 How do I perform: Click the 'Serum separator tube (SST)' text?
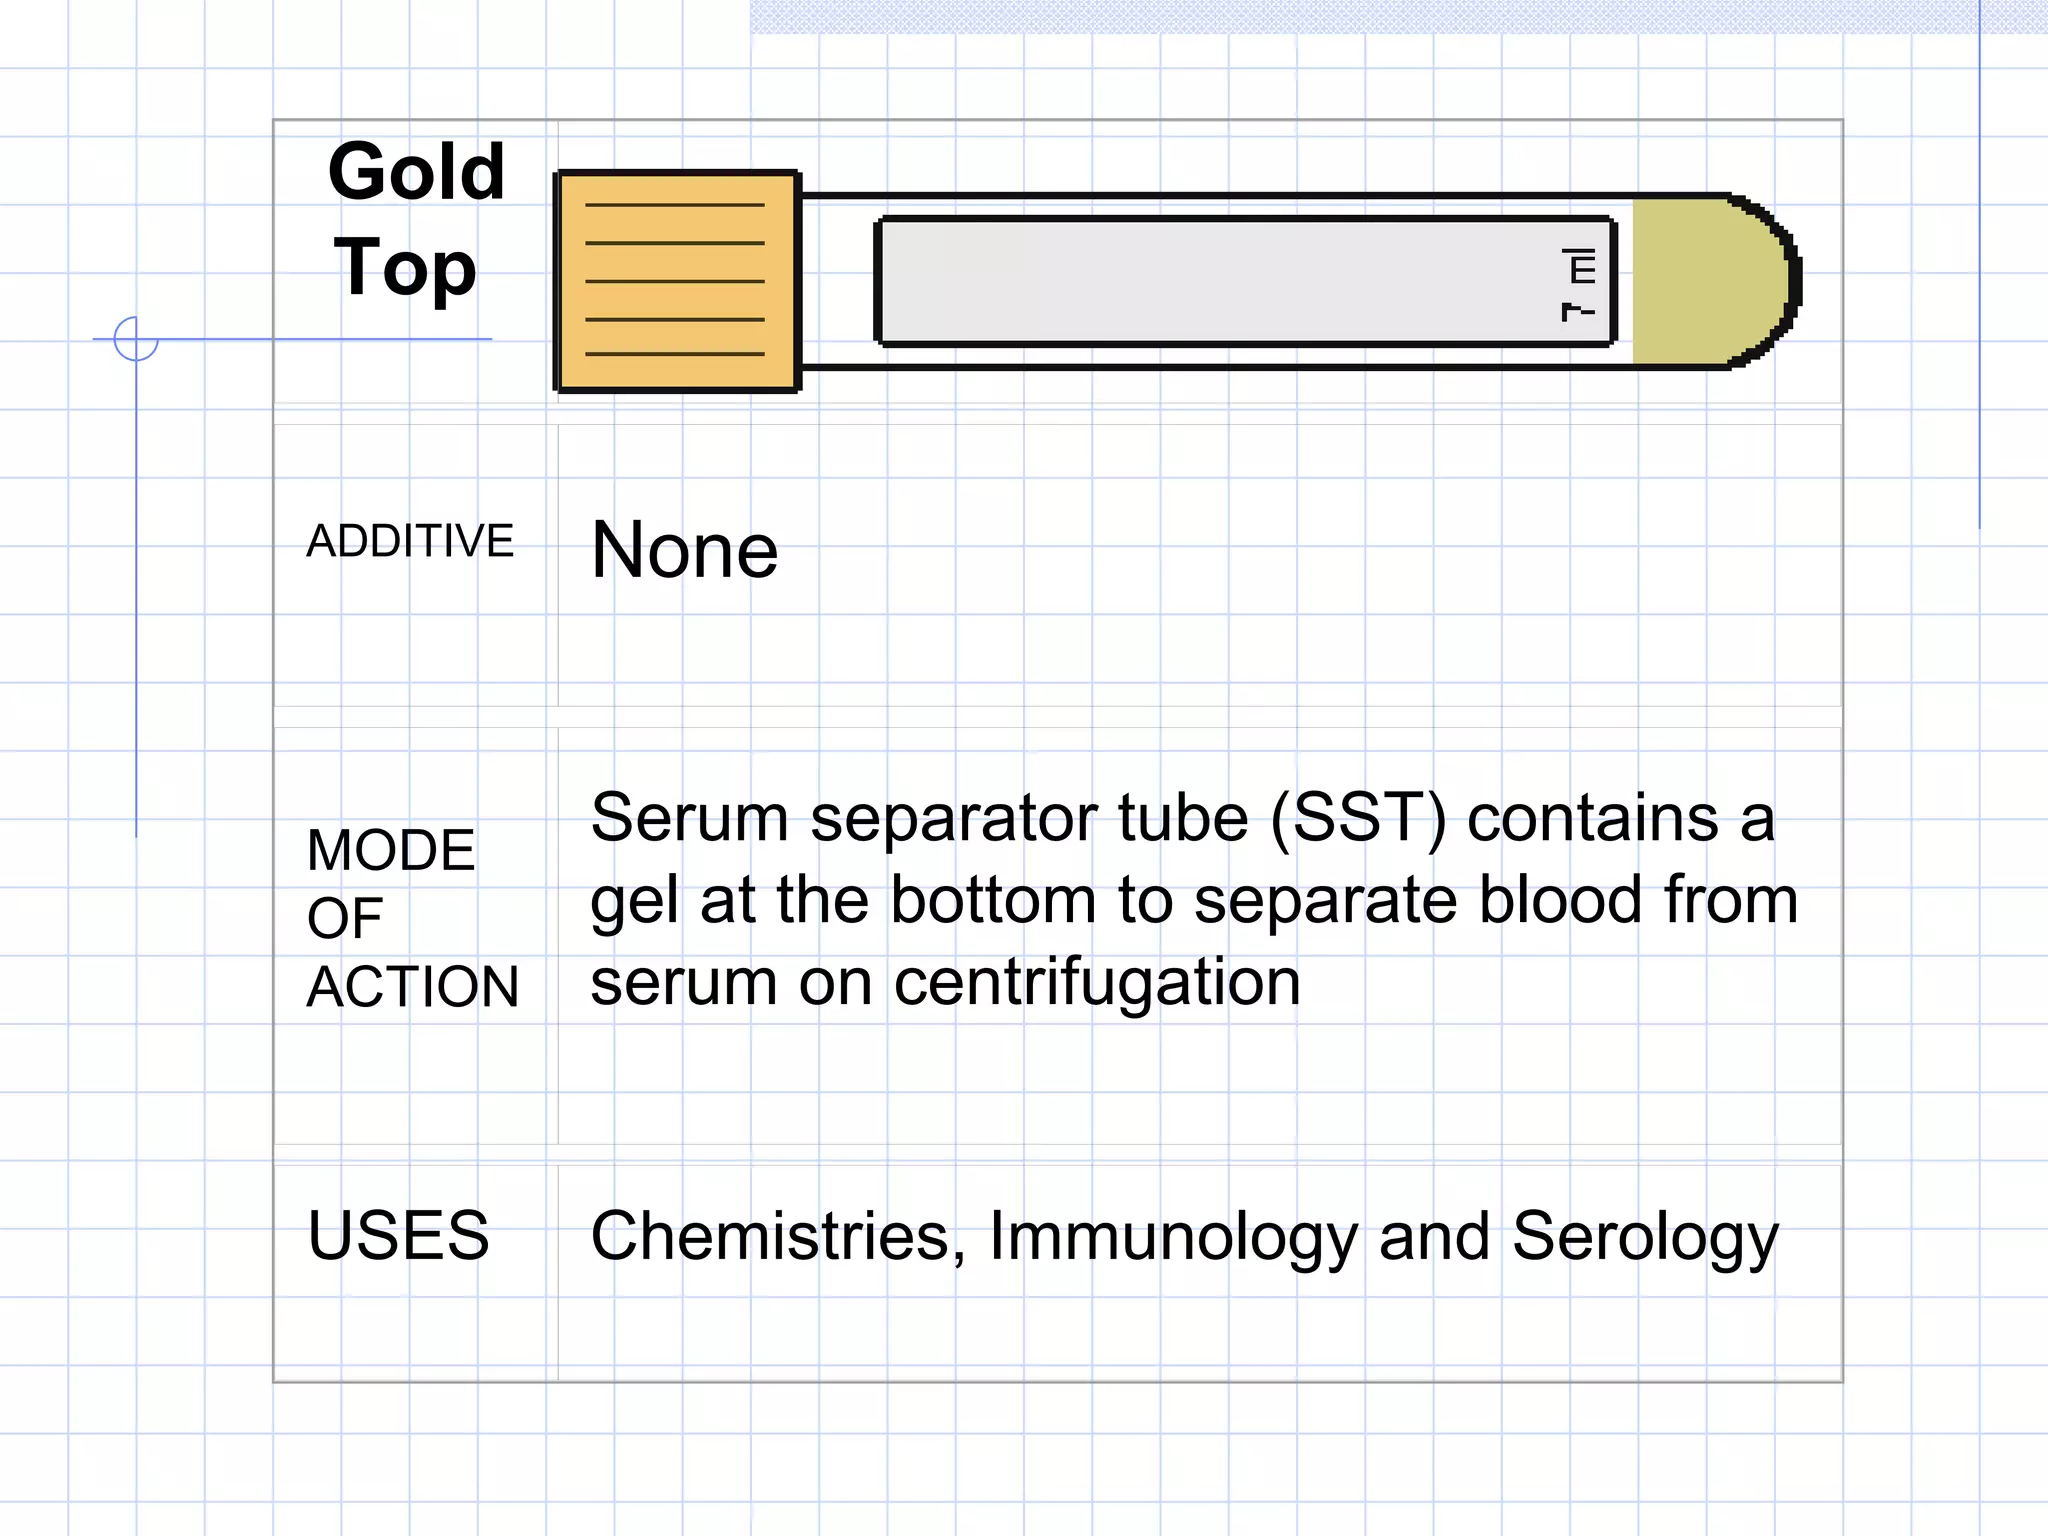click(1018, 818)
